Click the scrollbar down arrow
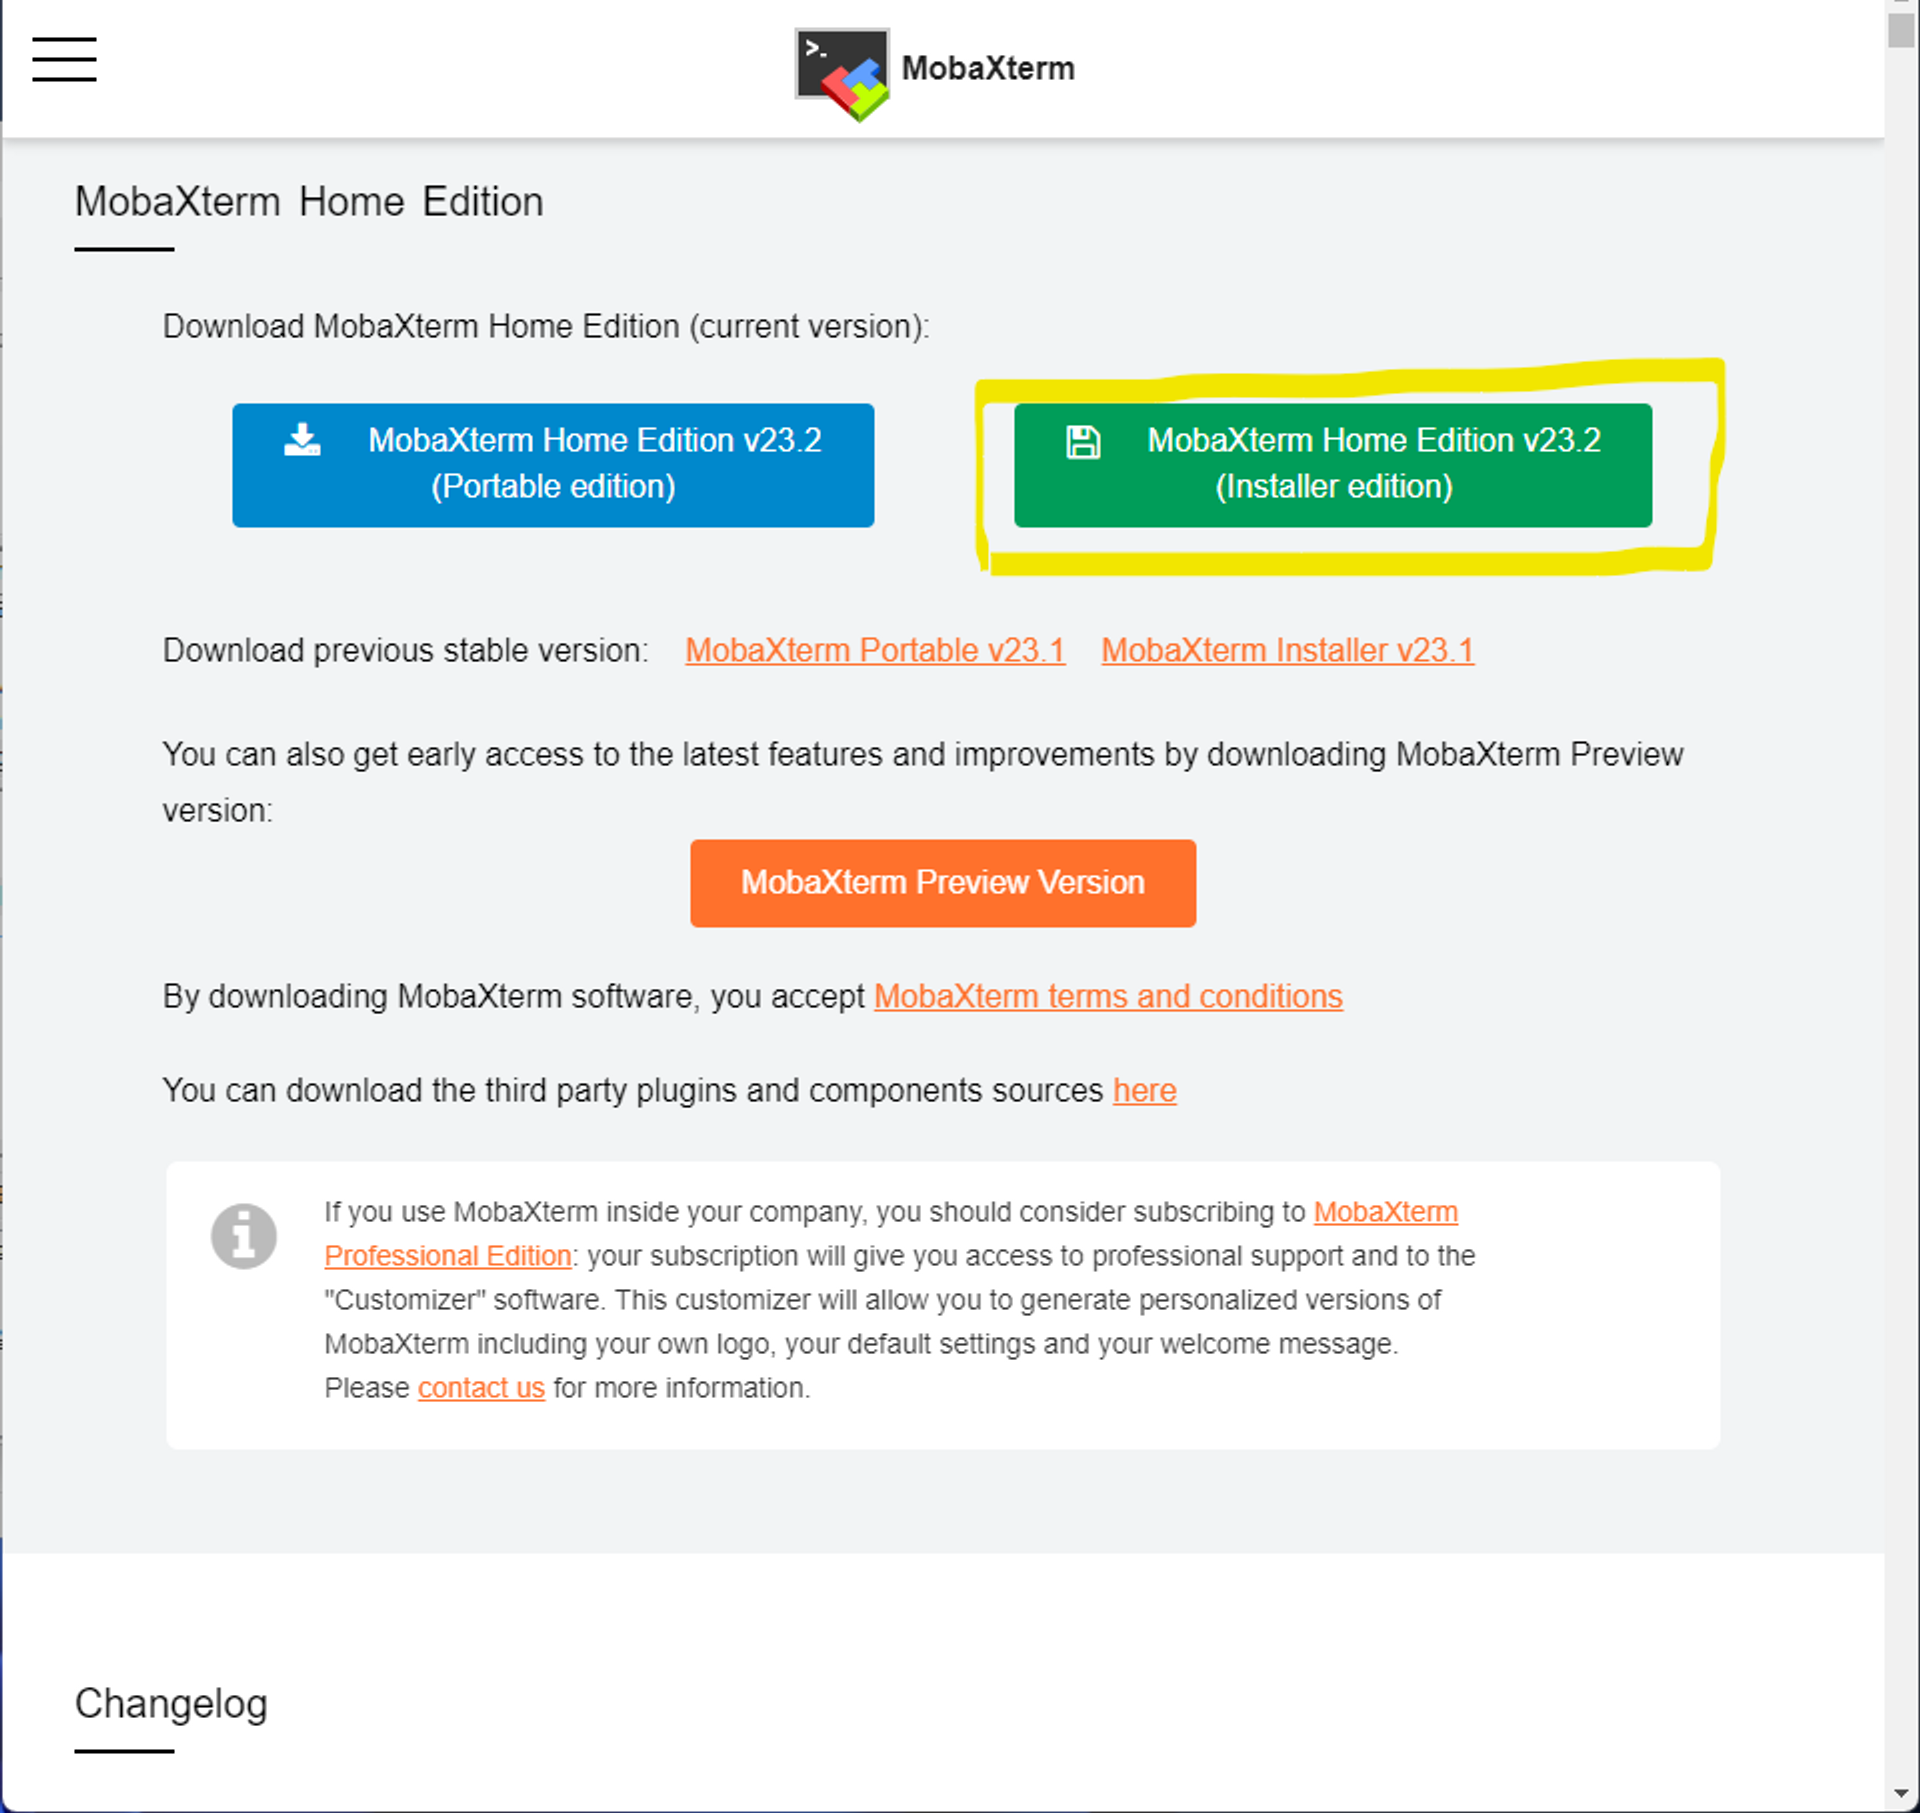Image resolution: width=1920 pixels, height=1813 pixels. [1900, 1794]
